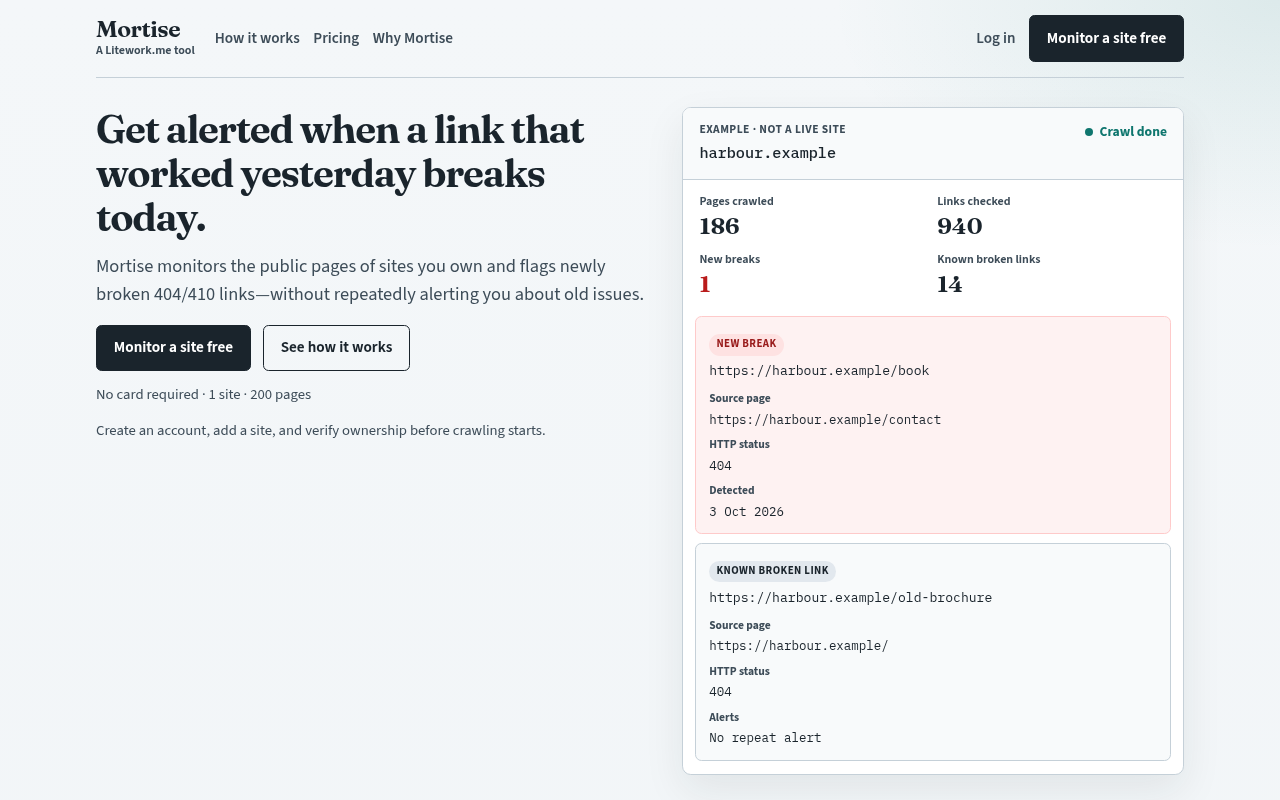Click the Known broken links count 14
This screenshot has height=800, width=1280.
[x=950, y=285]
